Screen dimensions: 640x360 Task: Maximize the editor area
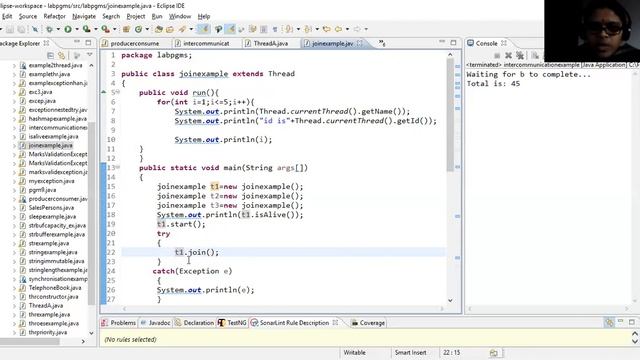(453, 42)
